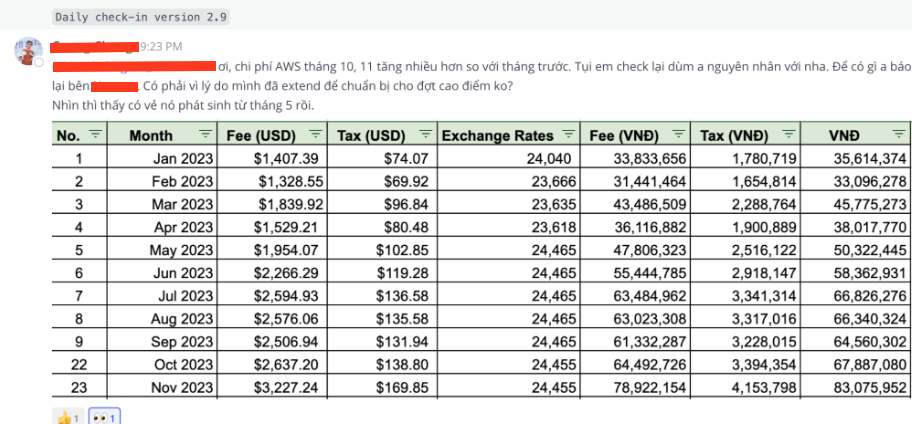The image size is (912, 424).
Task: Open filter icon on Fee (USD) column
Action: coord(315,134)
